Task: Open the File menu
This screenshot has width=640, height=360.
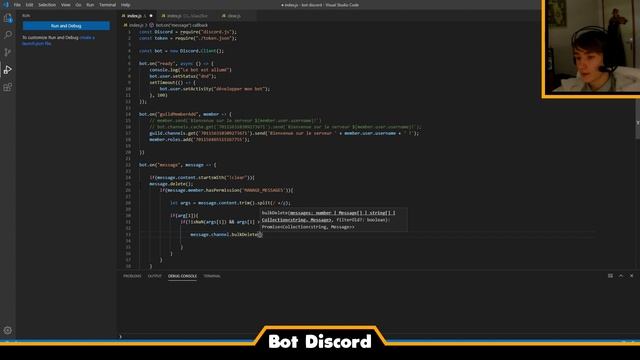Action: (x=17, y=5)
